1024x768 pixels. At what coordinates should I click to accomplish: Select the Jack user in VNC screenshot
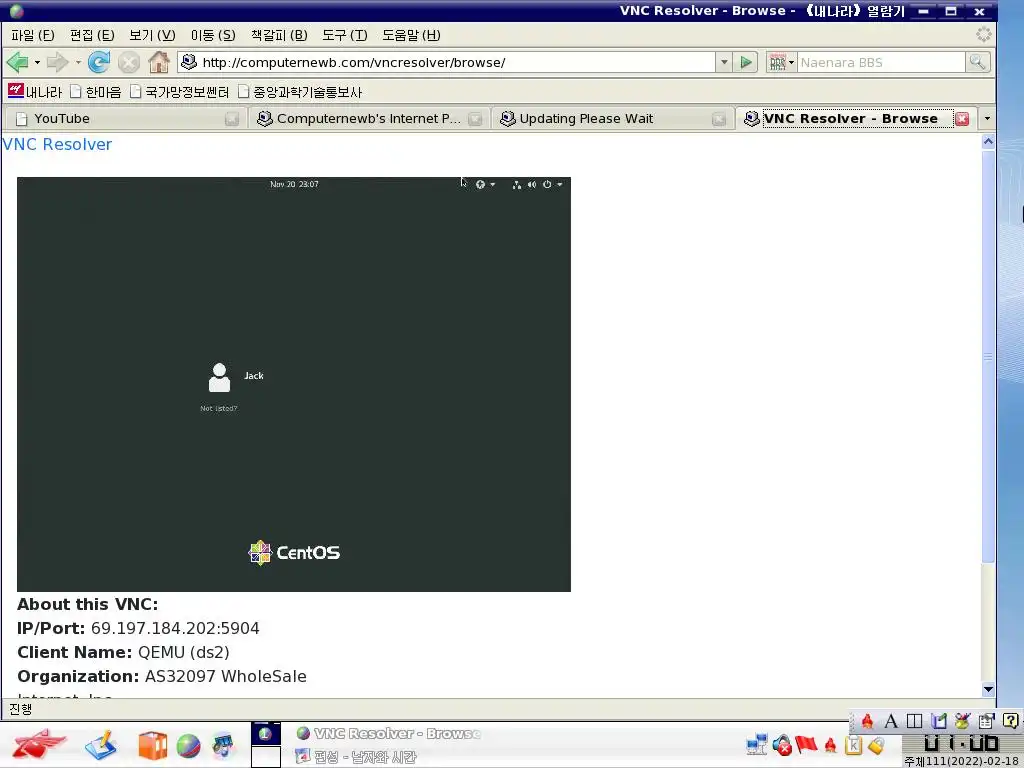click(235, 377)
